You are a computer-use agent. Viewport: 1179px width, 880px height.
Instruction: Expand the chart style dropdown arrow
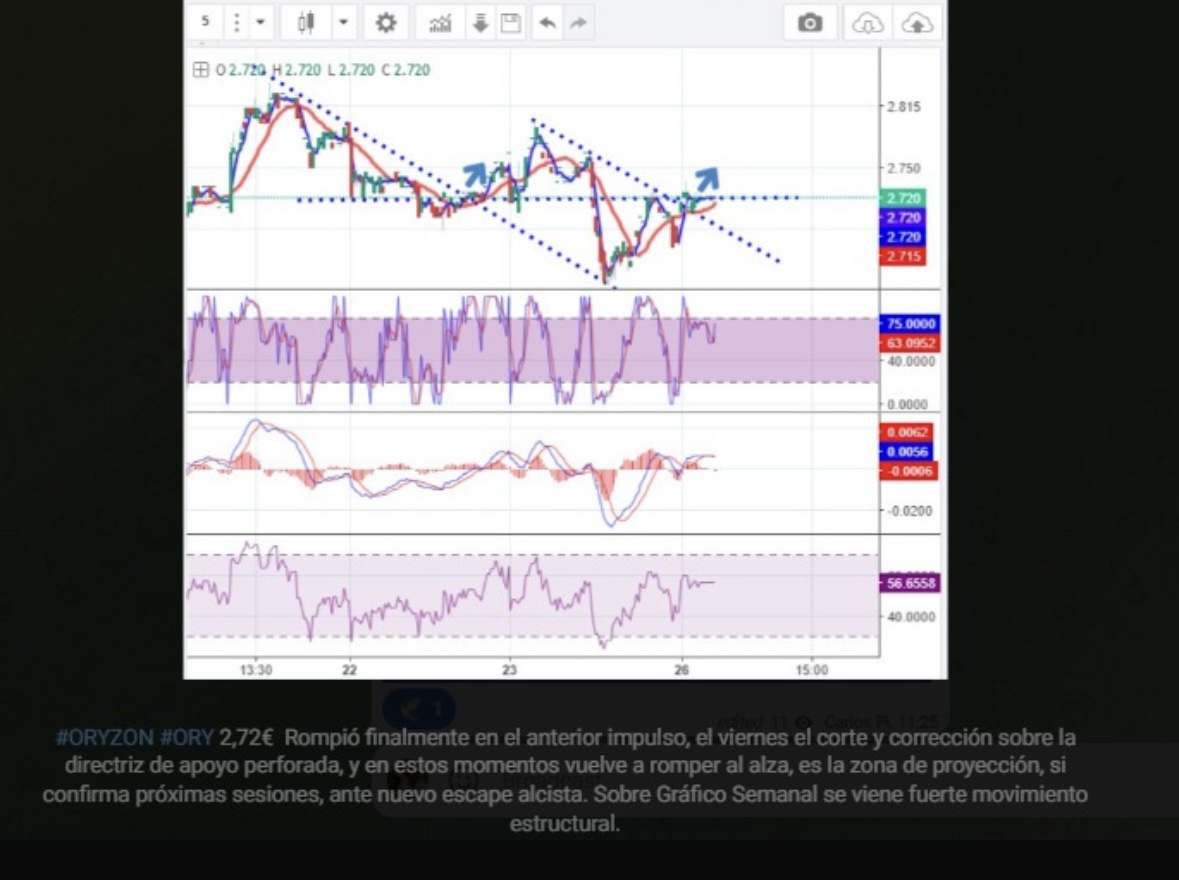pos(343,23)
